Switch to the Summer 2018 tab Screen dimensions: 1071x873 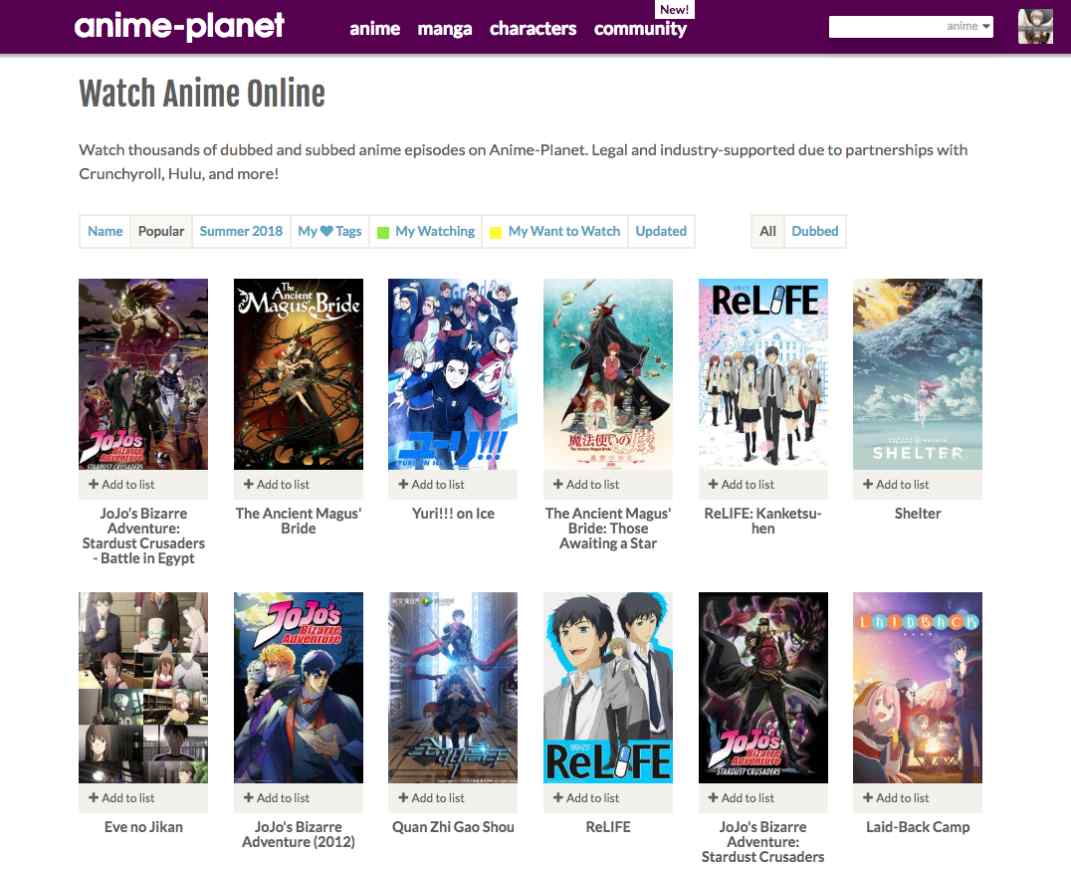click(241, 231)
